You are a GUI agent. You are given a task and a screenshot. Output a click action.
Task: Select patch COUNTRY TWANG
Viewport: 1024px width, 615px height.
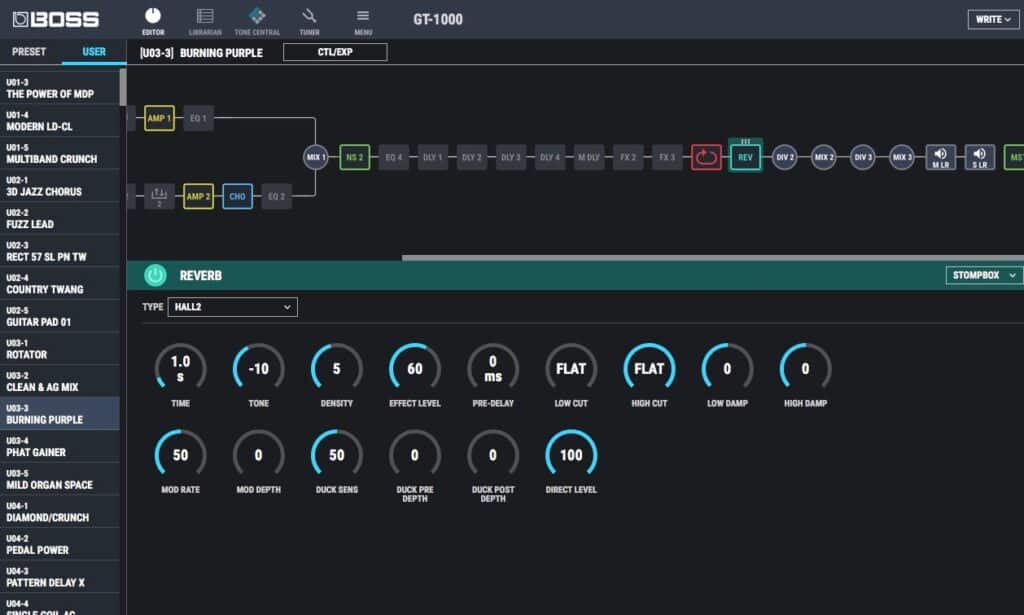coord(59,283)
